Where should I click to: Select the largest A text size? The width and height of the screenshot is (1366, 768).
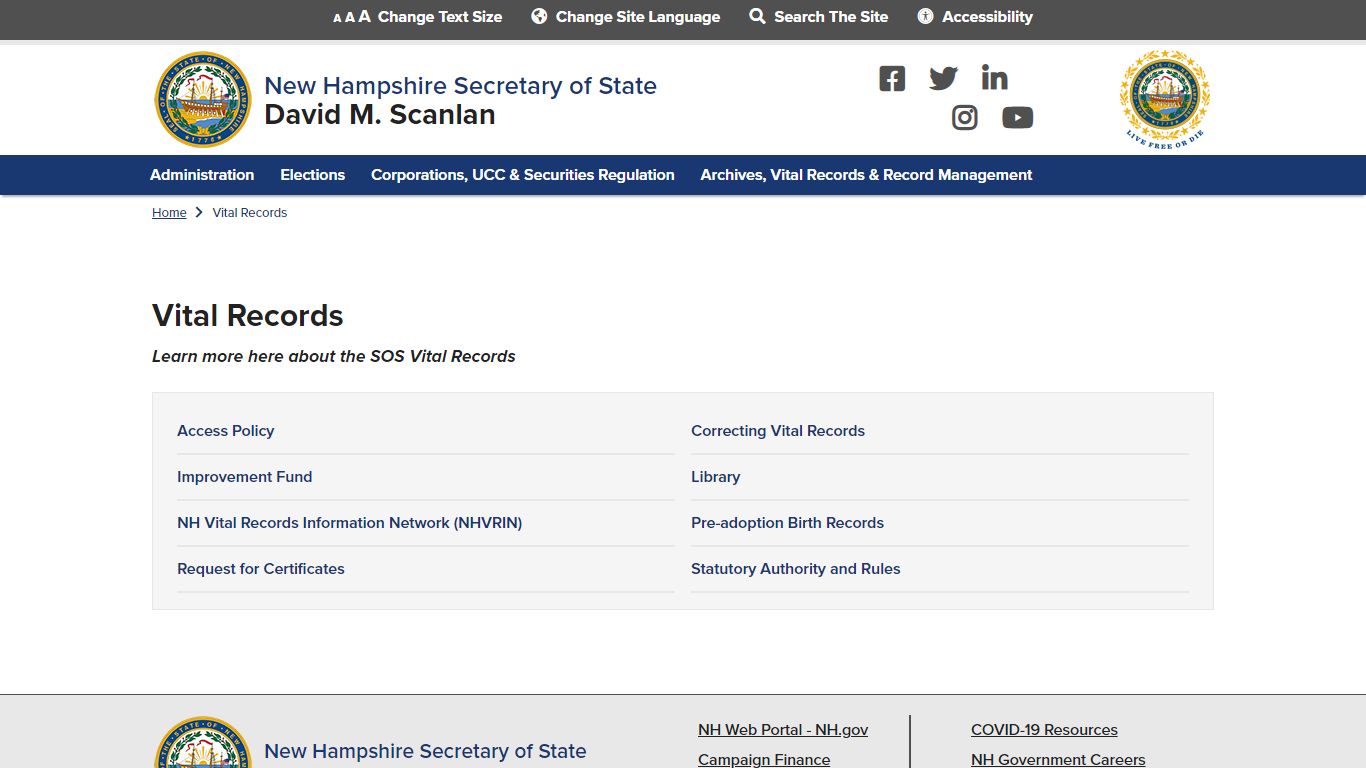(x=364, y=16)
